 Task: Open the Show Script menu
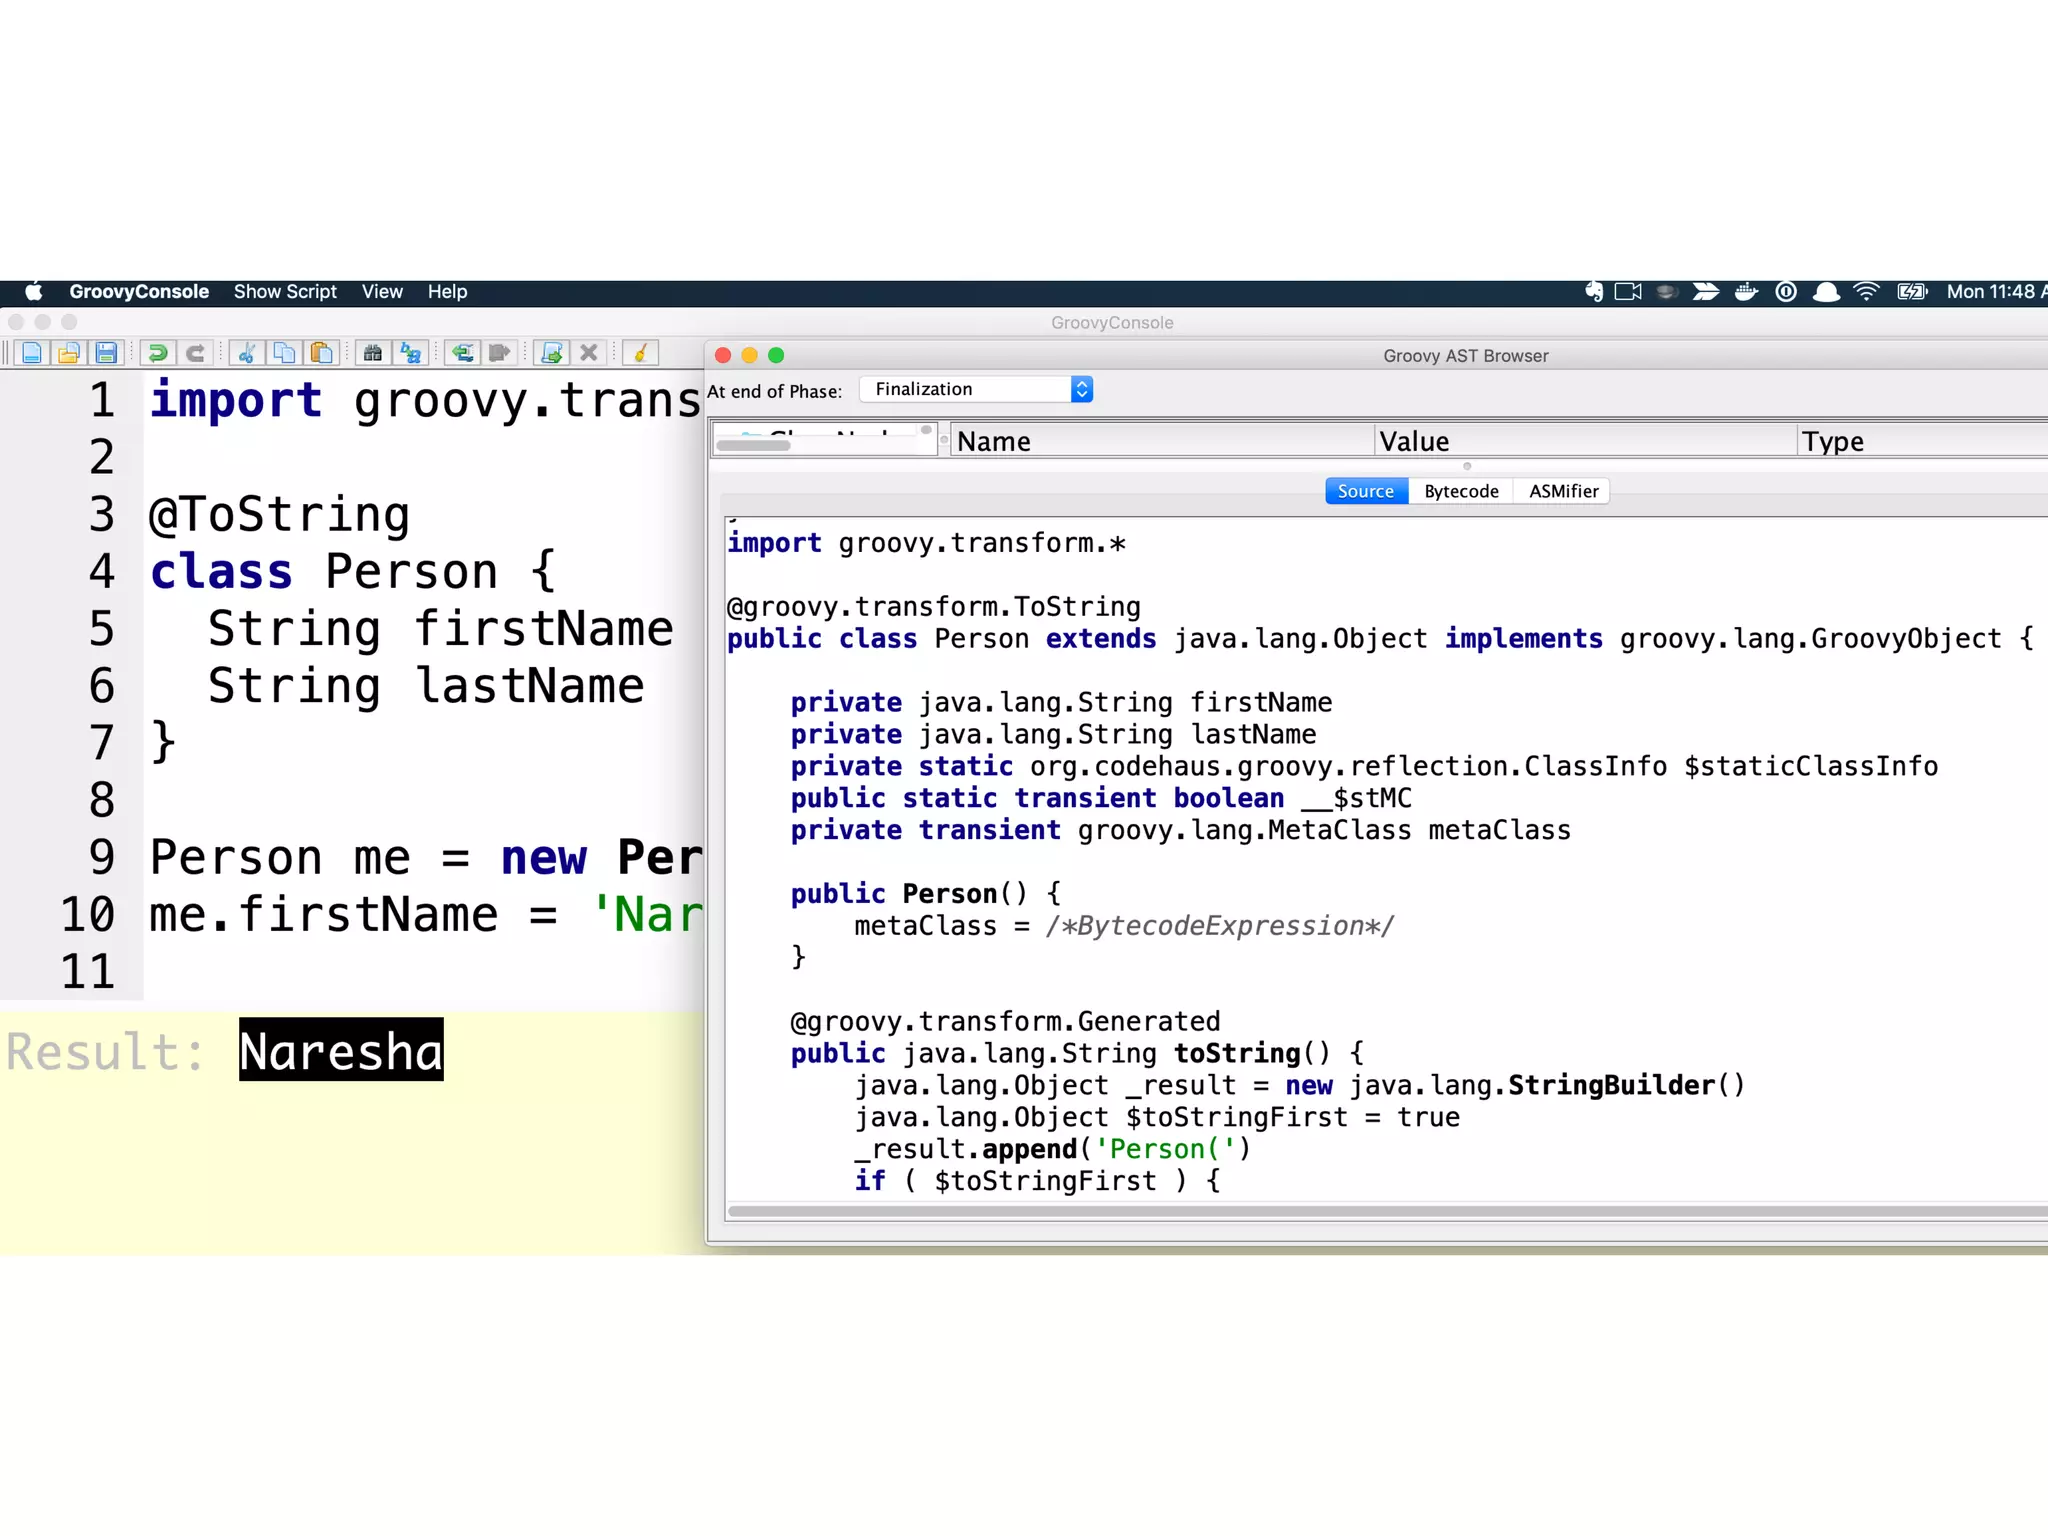pyautogui.click(x=285, y=292)
